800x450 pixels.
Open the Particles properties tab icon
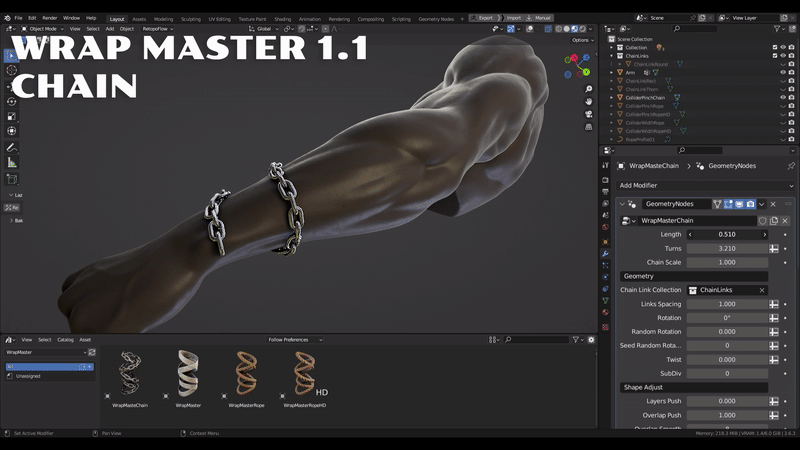click(605, 265)
